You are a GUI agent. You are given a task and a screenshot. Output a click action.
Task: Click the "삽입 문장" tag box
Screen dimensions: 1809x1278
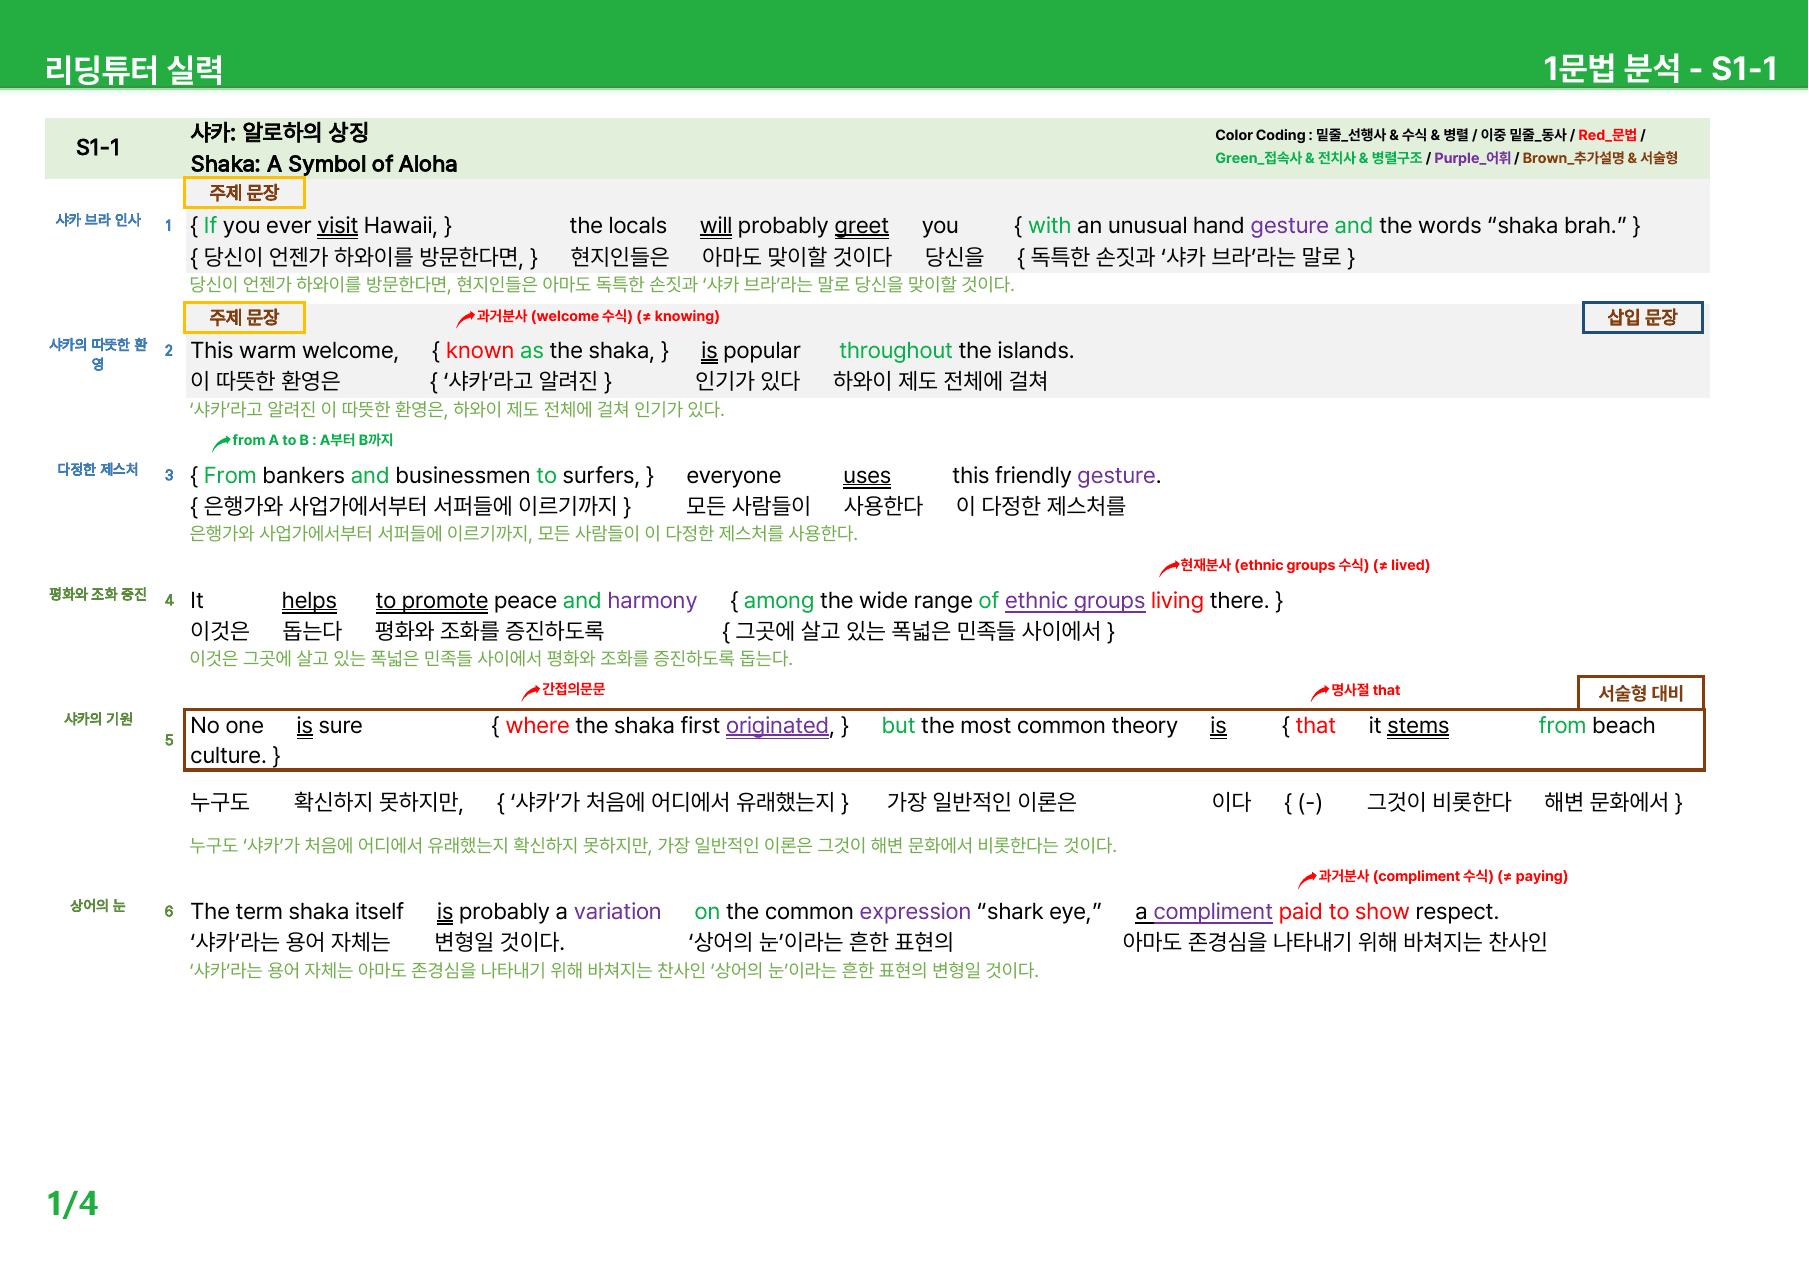point(1642,317)
